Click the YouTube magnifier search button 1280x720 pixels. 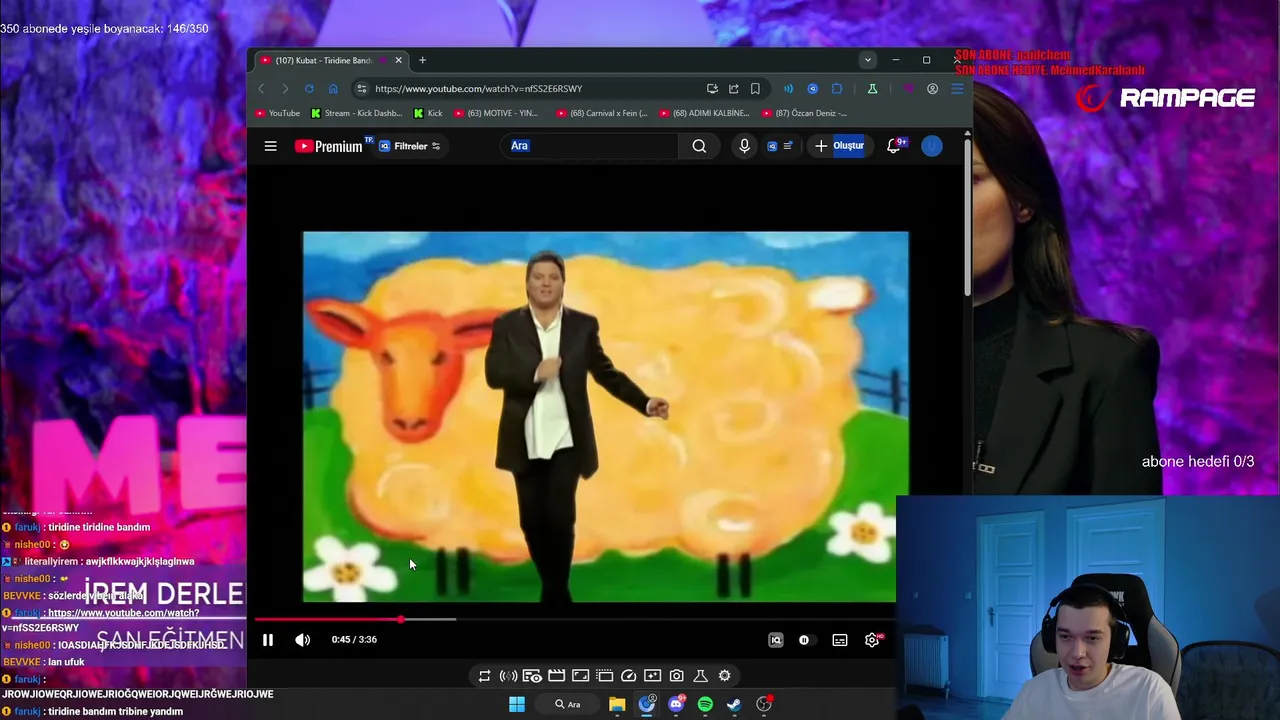tap(699, 146)
